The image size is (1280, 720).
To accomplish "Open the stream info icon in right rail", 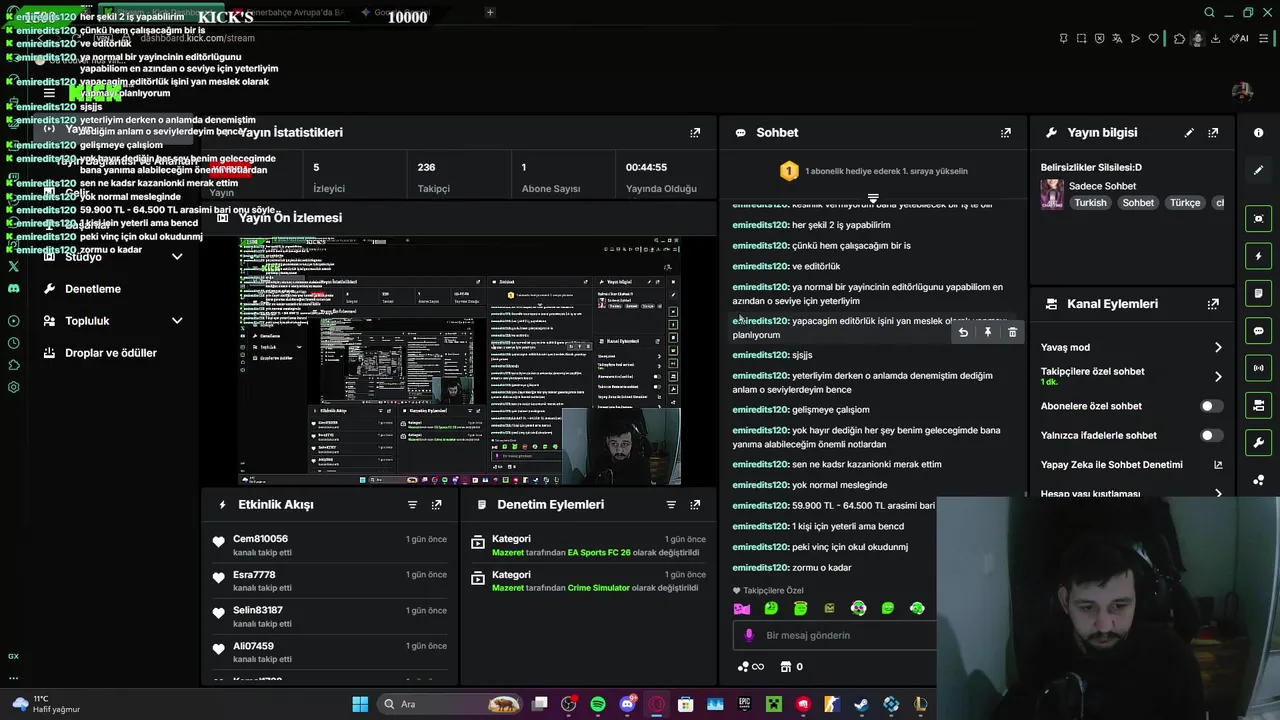I will click(1258, 132).
